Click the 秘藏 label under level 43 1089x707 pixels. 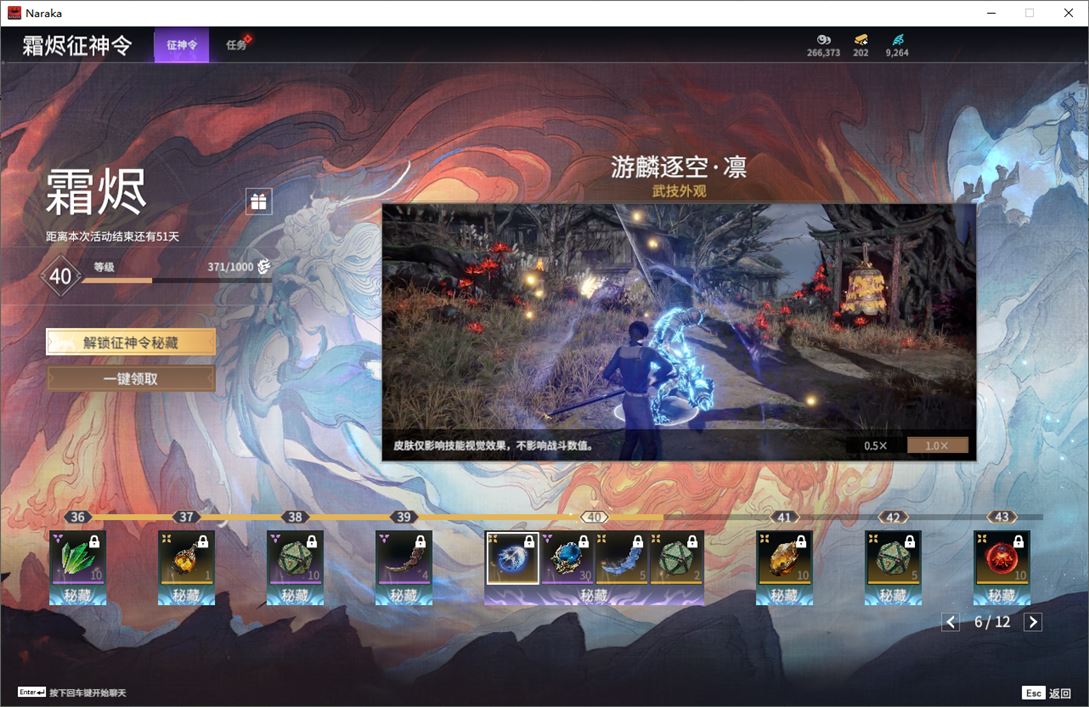(1001, 595)
